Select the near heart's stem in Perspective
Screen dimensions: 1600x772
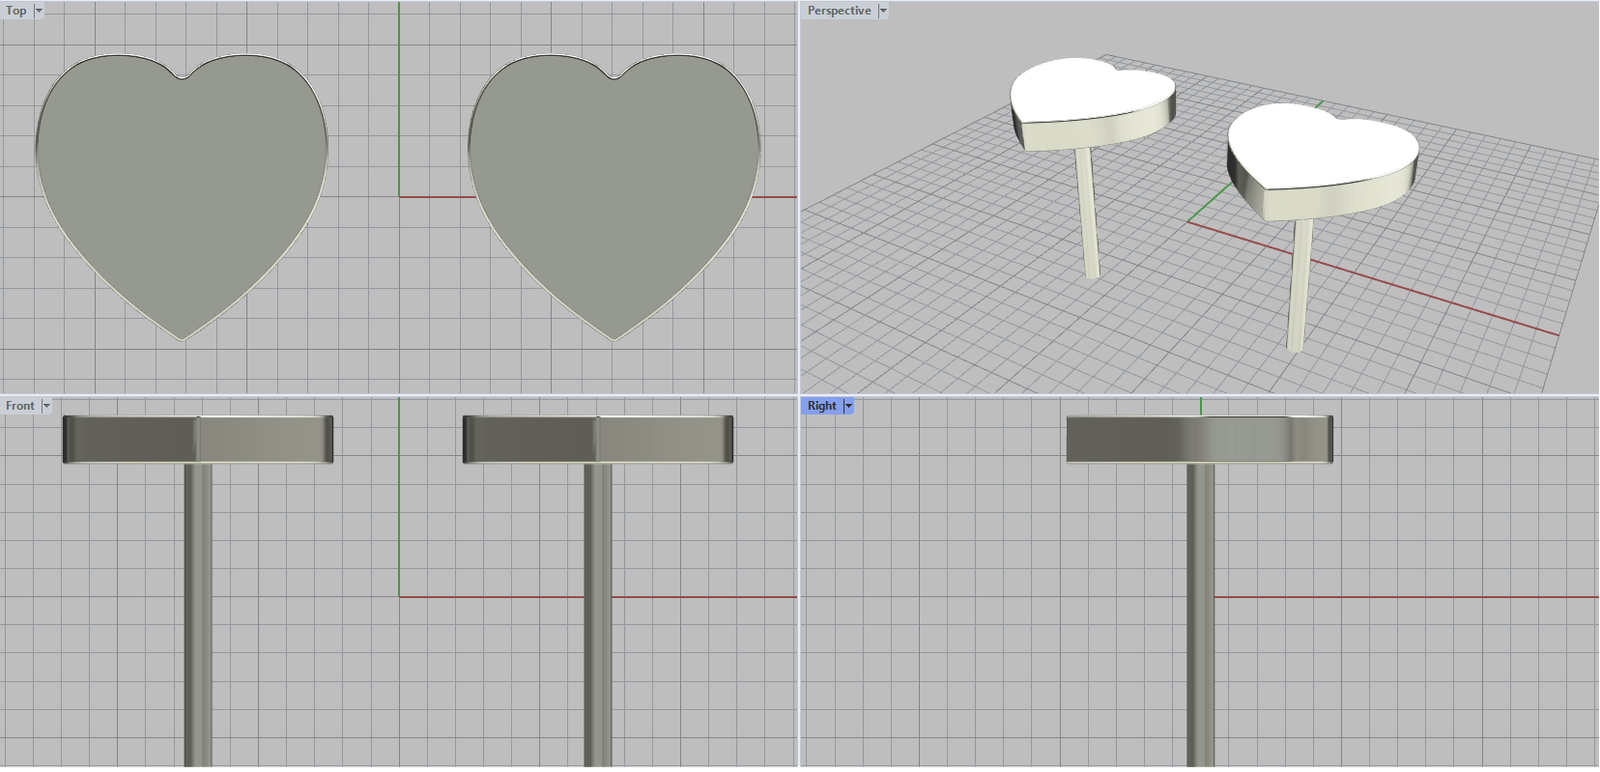[1299, 285]
